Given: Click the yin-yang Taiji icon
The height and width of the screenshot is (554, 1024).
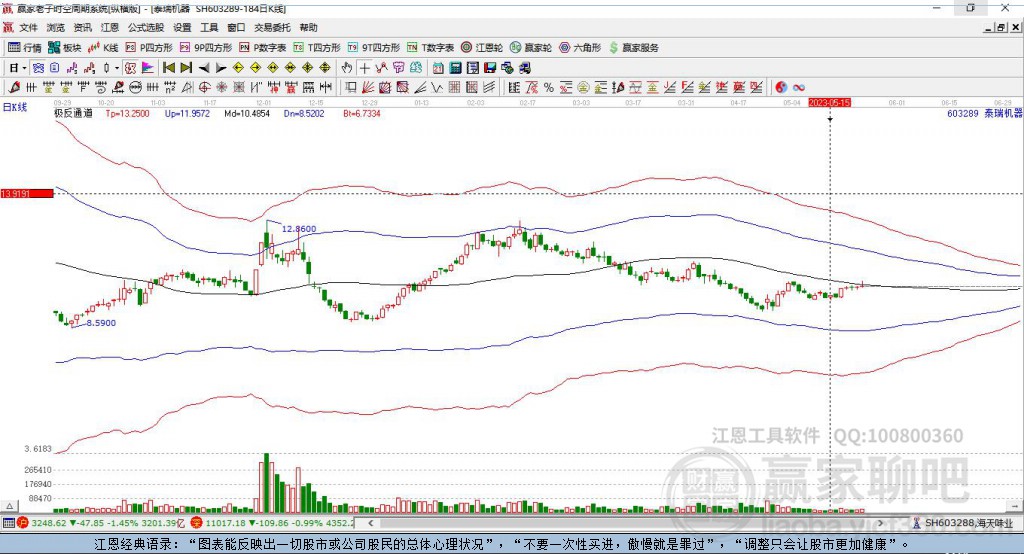Looking at the screenshot, I should 781,87.
